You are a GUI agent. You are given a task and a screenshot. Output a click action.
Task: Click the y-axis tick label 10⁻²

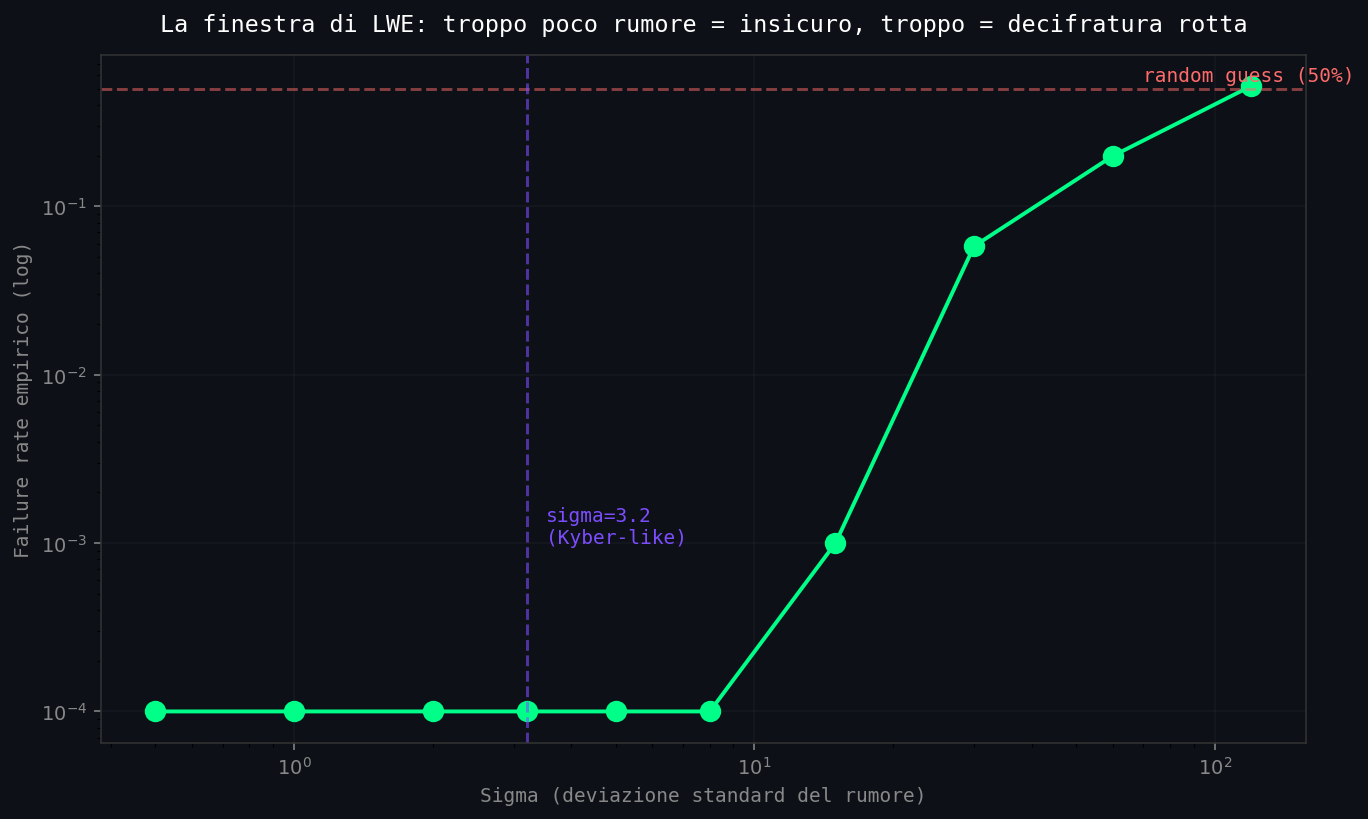pyautogui.click(x=65, y=374)
